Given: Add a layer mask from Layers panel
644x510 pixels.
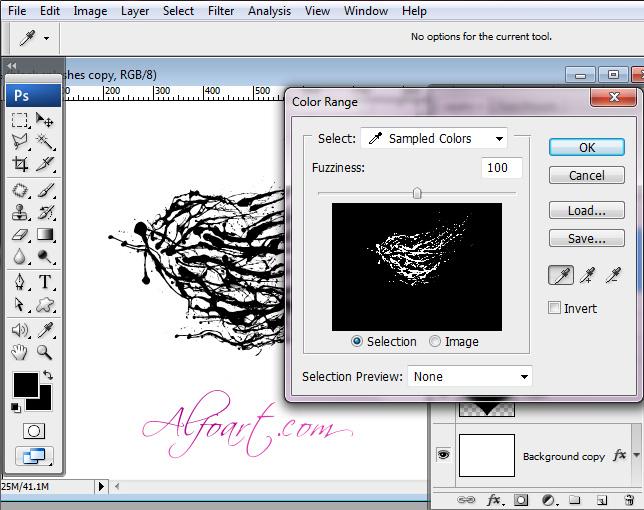Looking at the screenshot, I should click(521, 500).
